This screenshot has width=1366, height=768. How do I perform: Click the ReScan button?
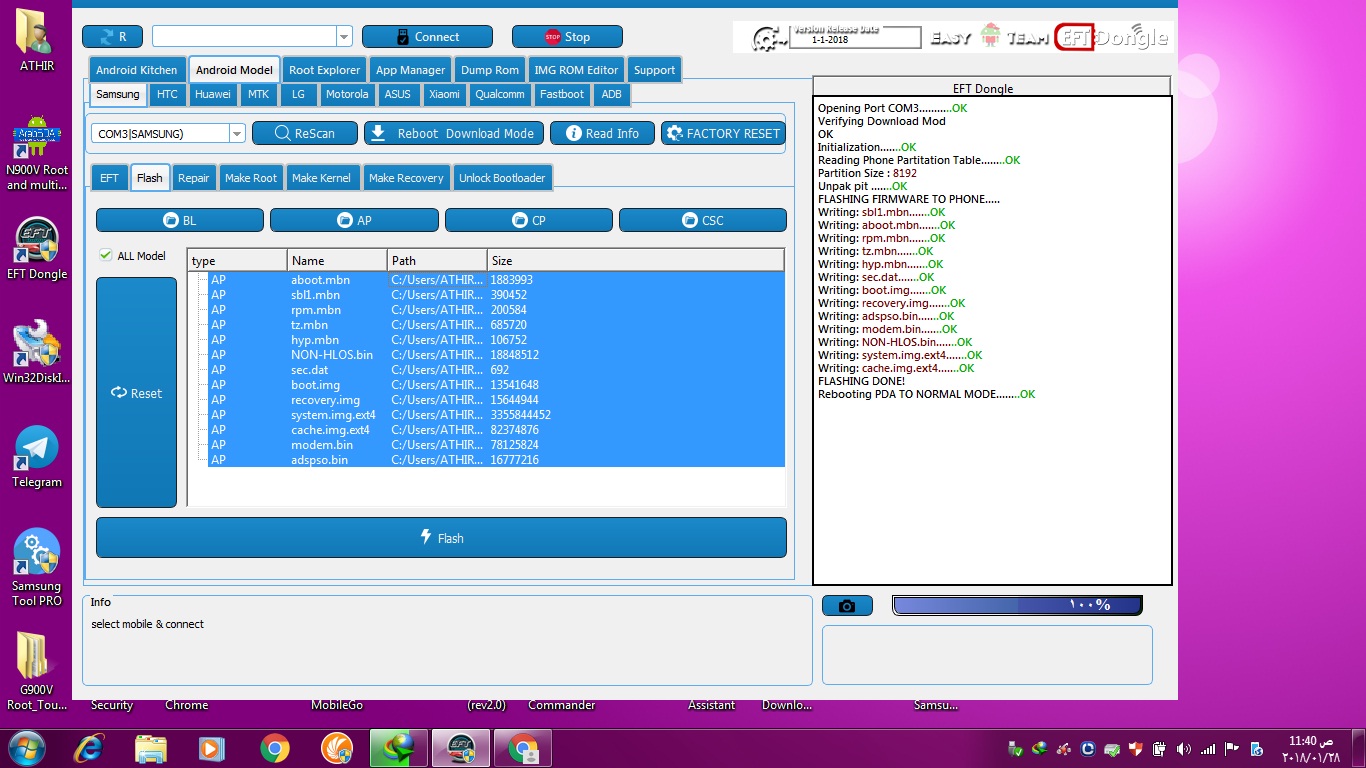[x=305, y=133]
